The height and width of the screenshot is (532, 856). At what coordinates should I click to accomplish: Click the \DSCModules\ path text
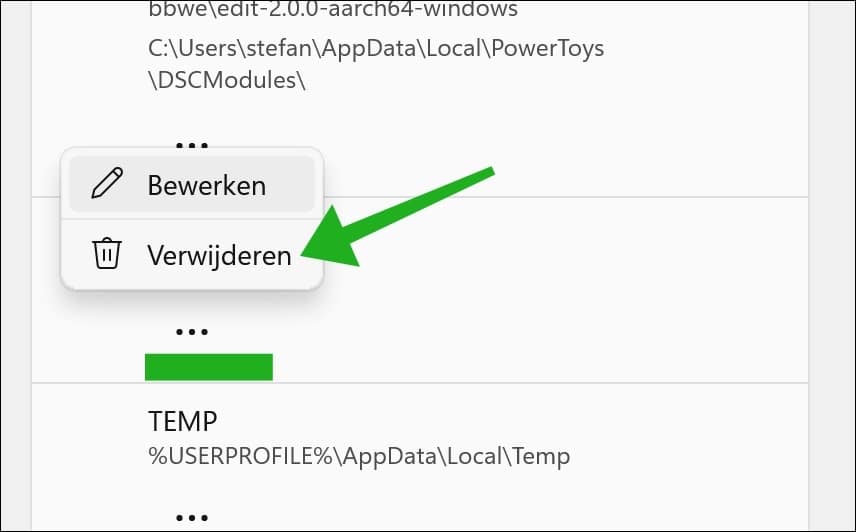(x=227, y=80)
